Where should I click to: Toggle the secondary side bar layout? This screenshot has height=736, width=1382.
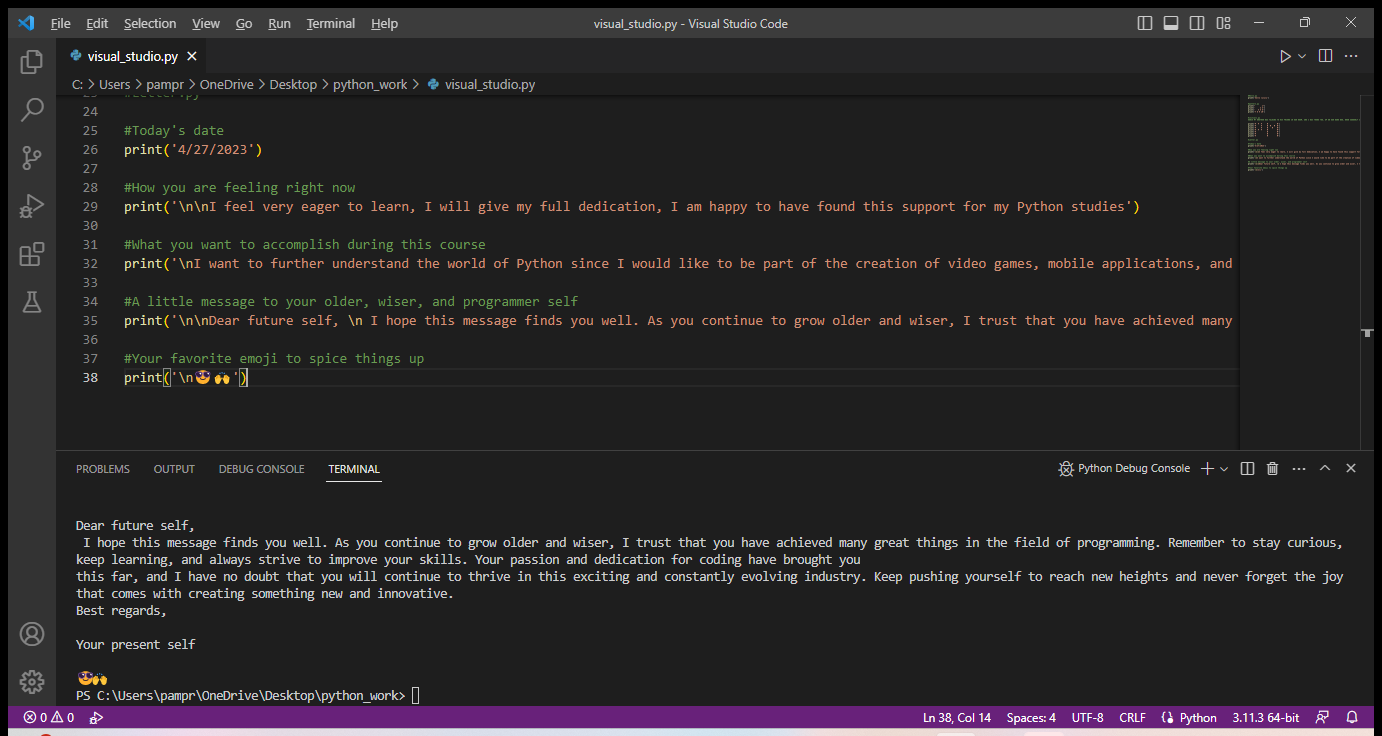1197,23
